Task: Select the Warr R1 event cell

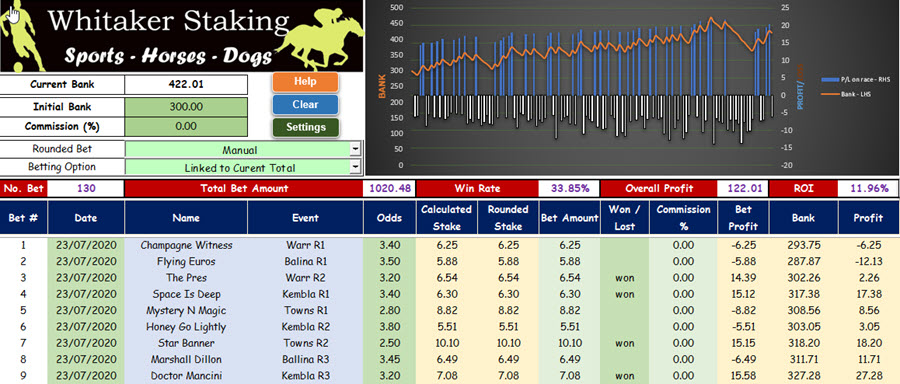Action: click(305, 245)
